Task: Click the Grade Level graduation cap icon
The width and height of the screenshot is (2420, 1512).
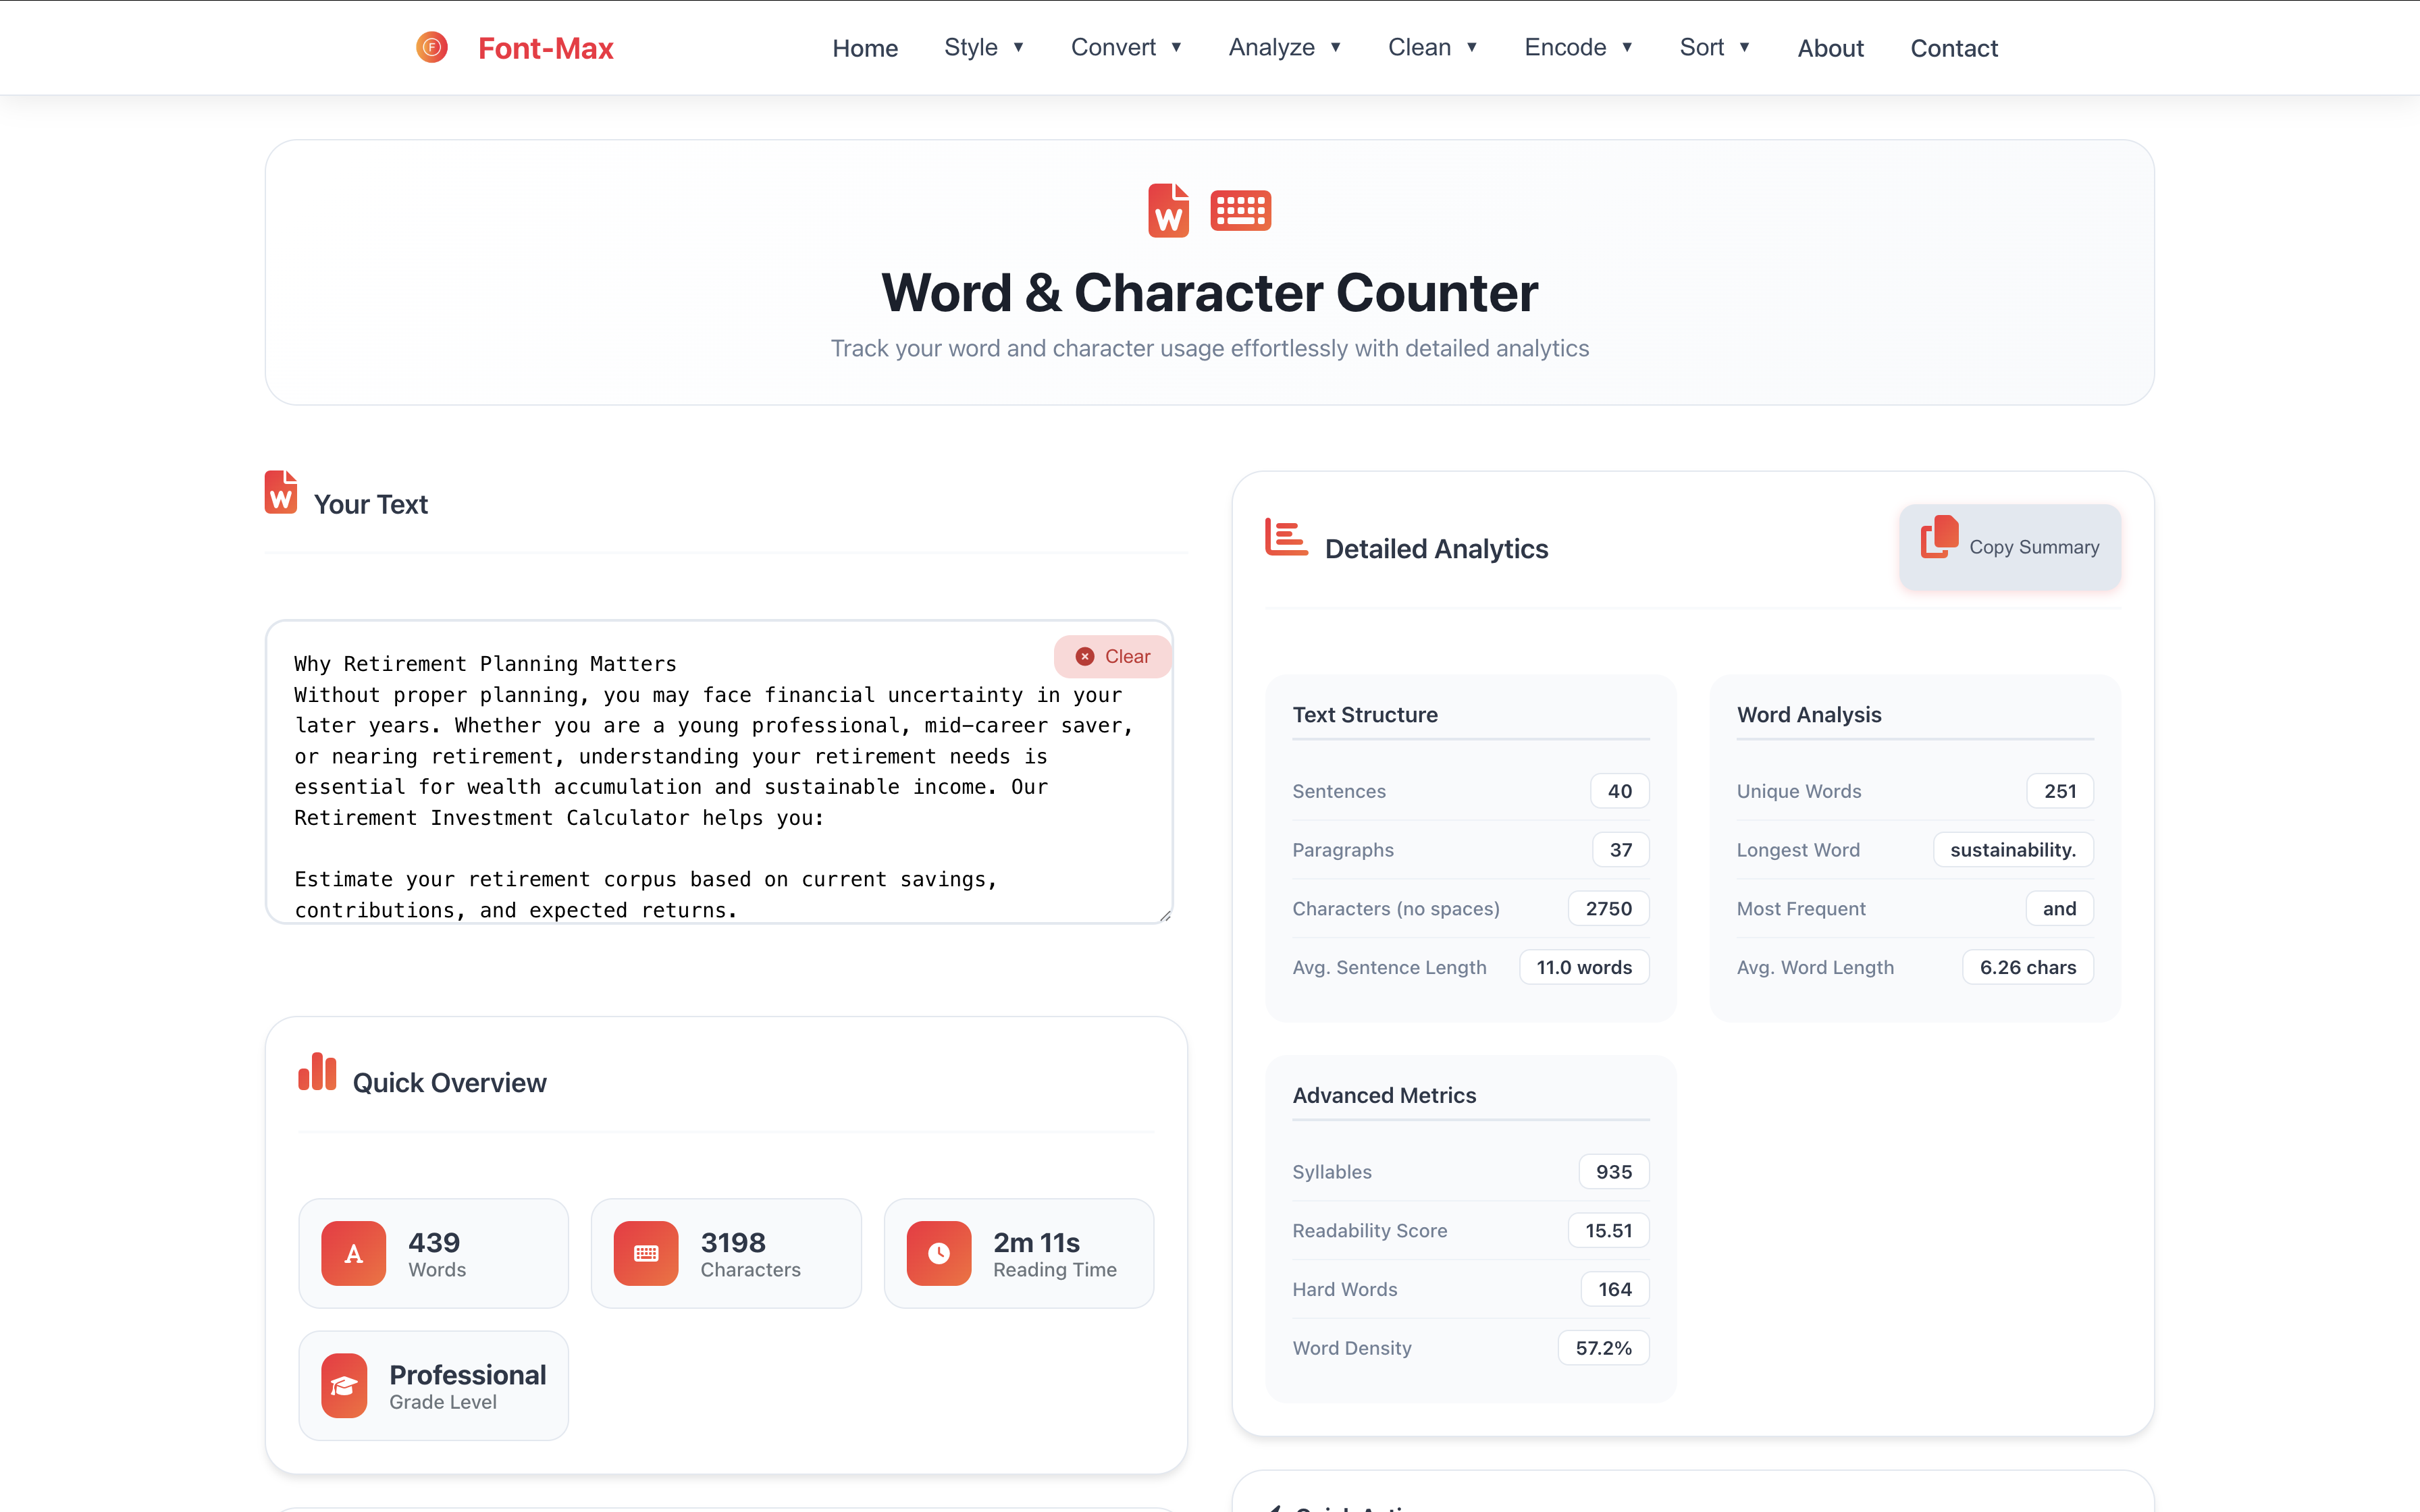Action: (344, 1385)
